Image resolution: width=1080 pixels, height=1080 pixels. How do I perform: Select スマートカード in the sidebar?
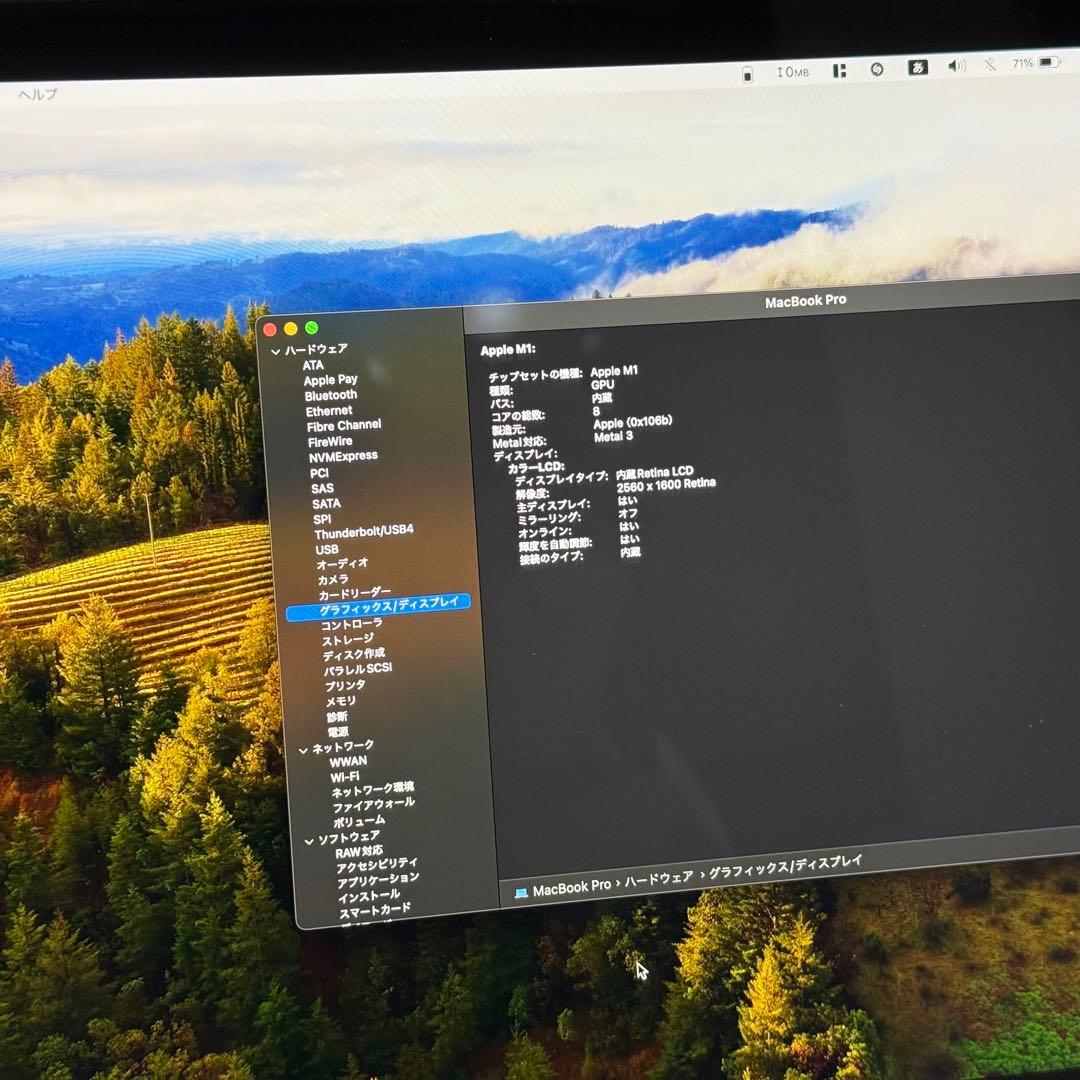click(x=374, y=911)
